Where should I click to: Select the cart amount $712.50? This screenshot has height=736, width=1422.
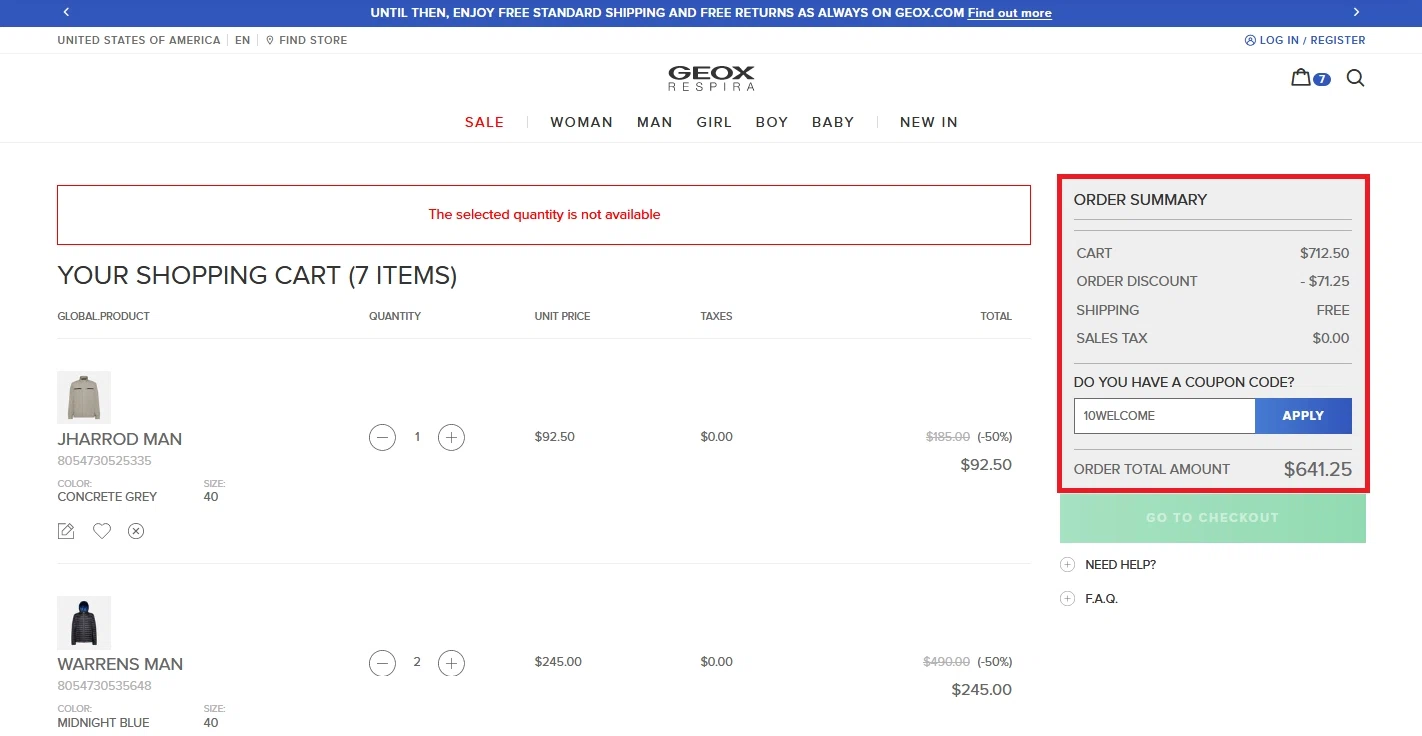[x=1325, y=253]
